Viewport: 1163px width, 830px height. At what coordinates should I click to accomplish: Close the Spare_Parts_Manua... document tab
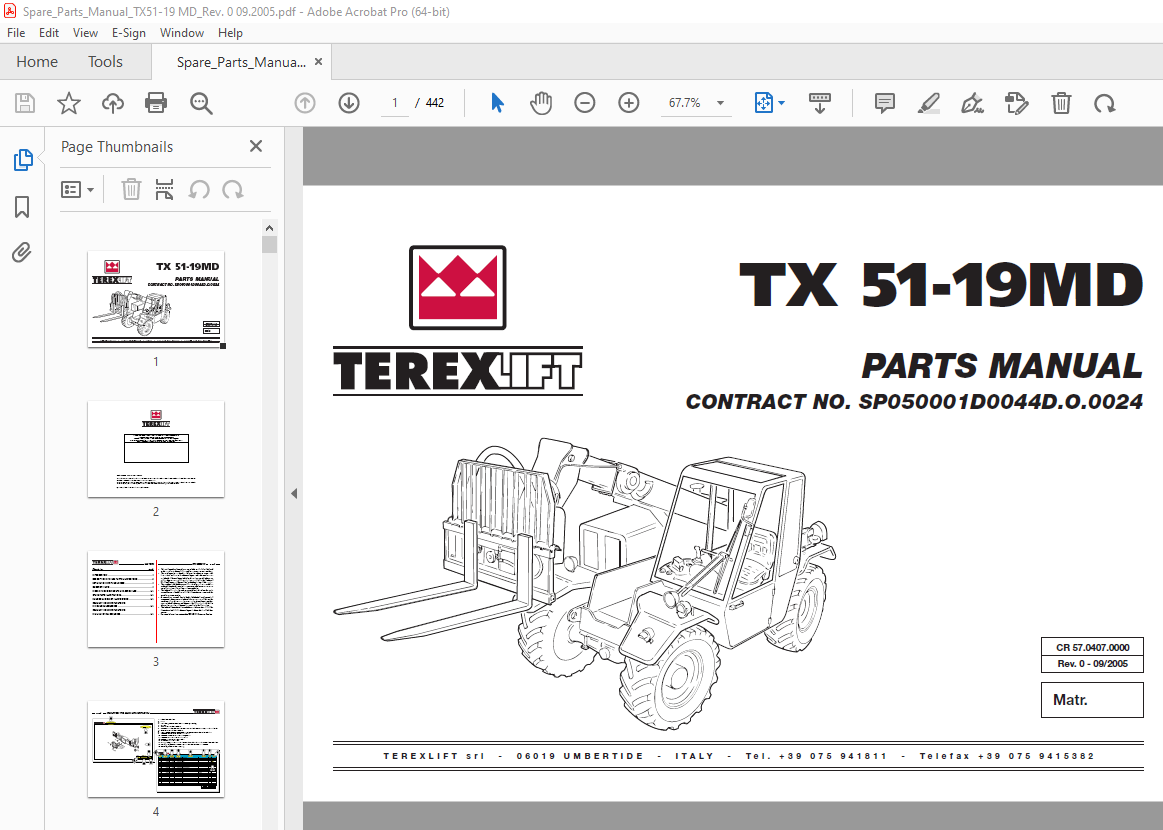(x=318, y=62)
